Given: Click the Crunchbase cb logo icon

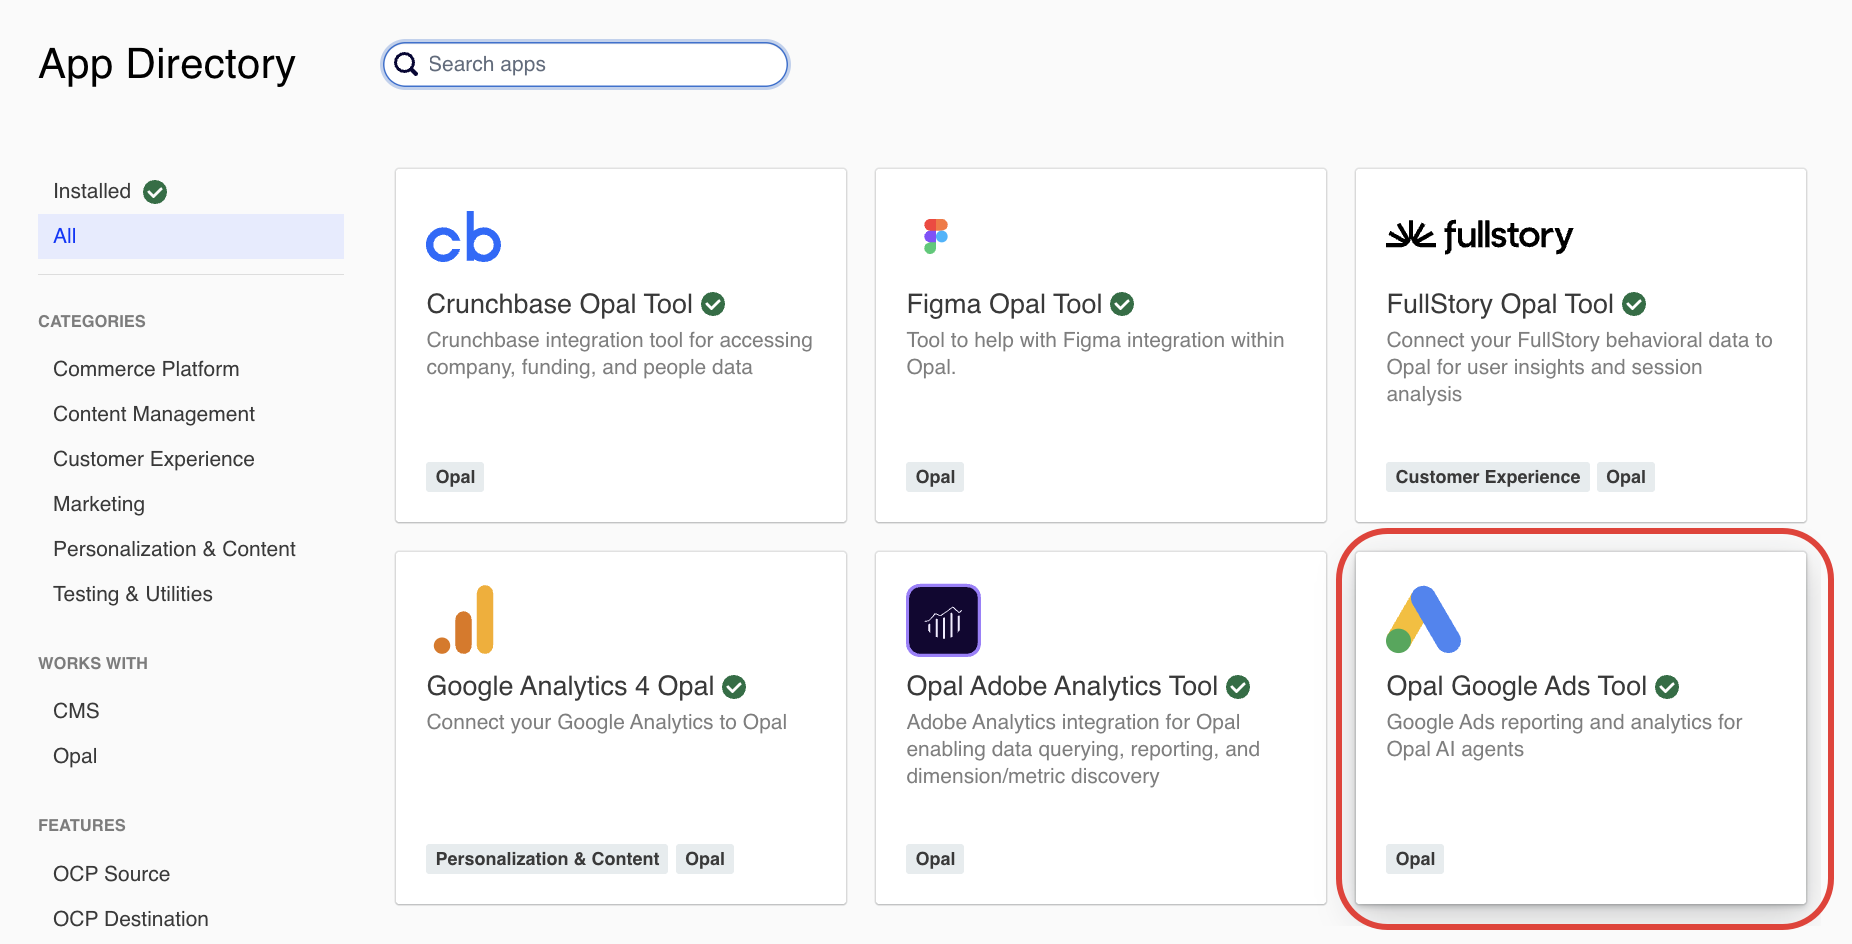Looking at the screenshot, I should [463, 237].
